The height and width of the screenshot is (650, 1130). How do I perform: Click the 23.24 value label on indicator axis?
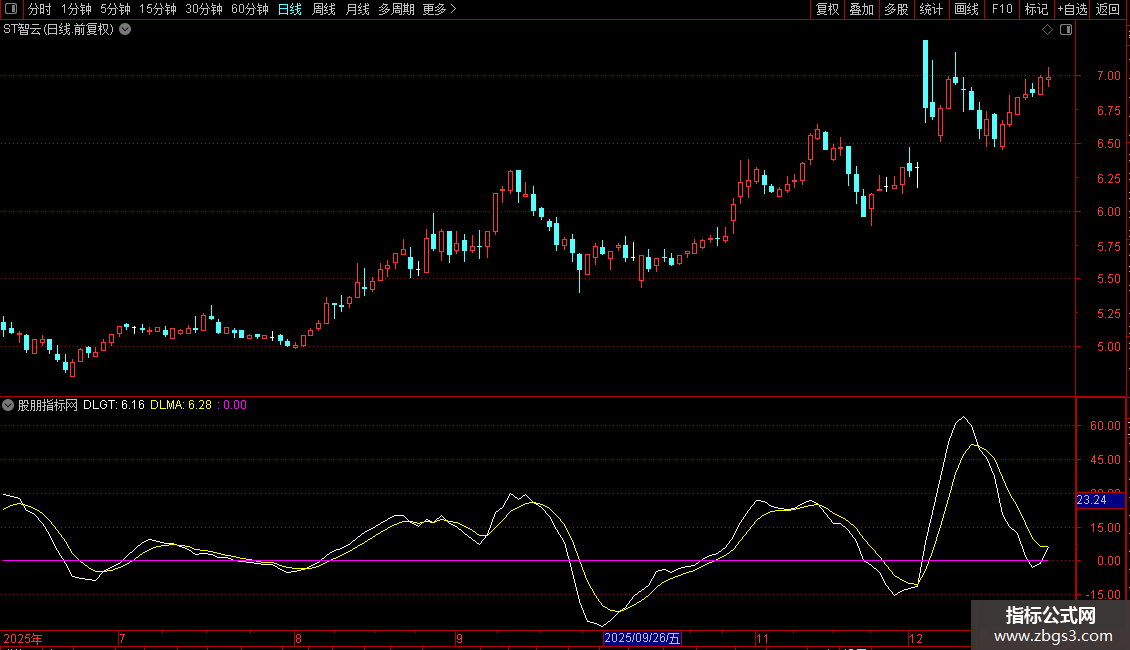click(x=1092, y=500)
